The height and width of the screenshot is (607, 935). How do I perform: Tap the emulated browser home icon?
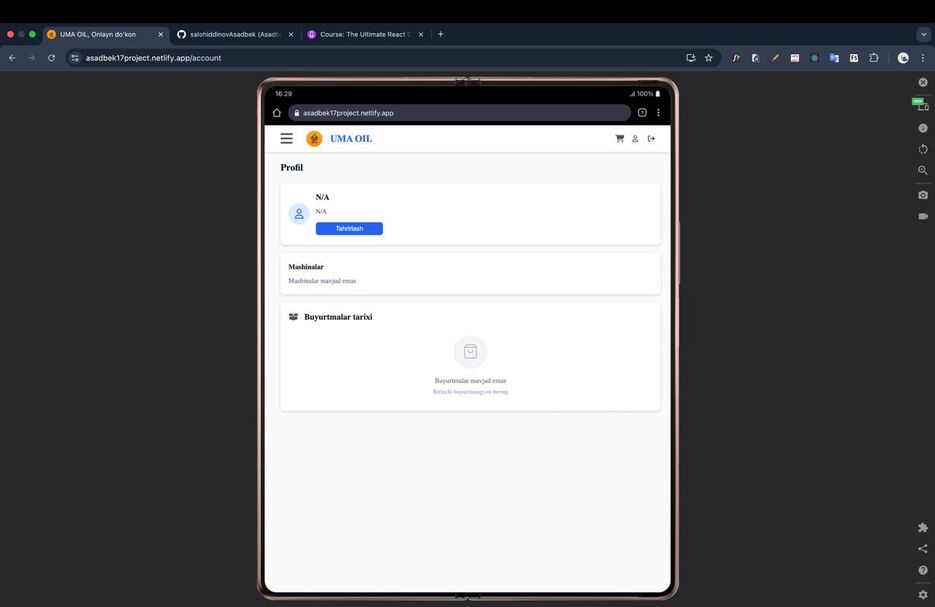[277, 113]
